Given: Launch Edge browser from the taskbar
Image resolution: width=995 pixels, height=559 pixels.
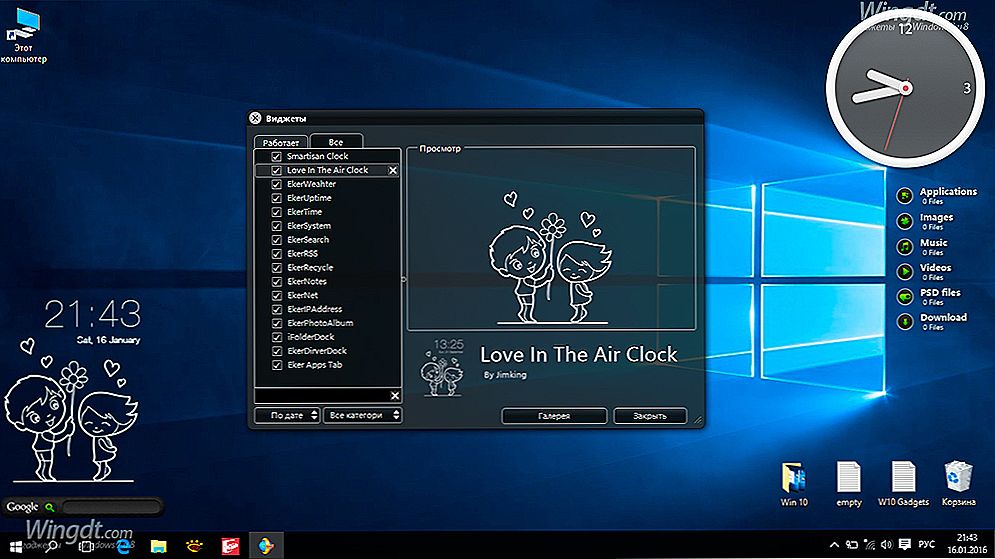Looking at the screenshot, I should 123,546.
